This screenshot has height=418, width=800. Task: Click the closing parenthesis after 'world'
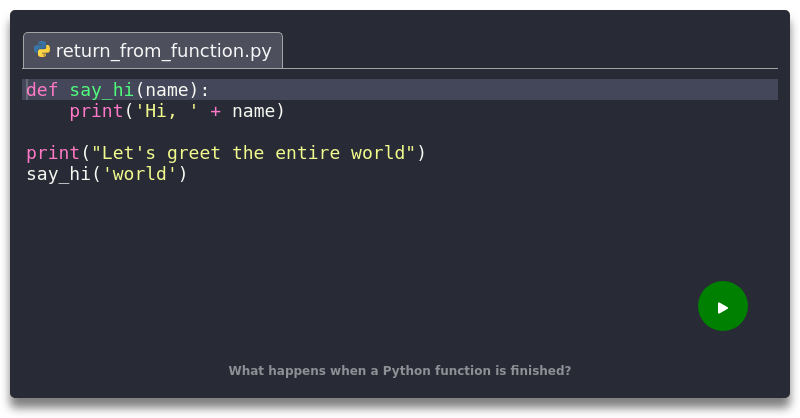pos(183,174)
